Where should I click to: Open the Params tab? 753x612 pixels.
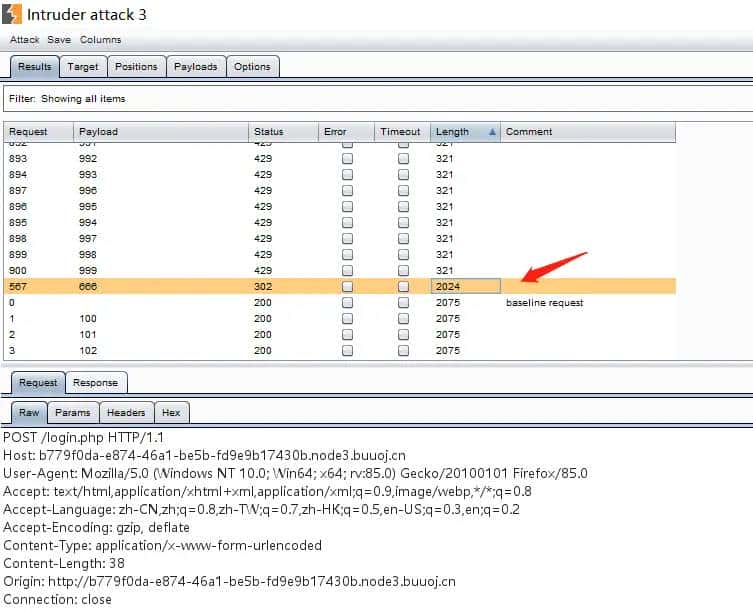[72, 412]
